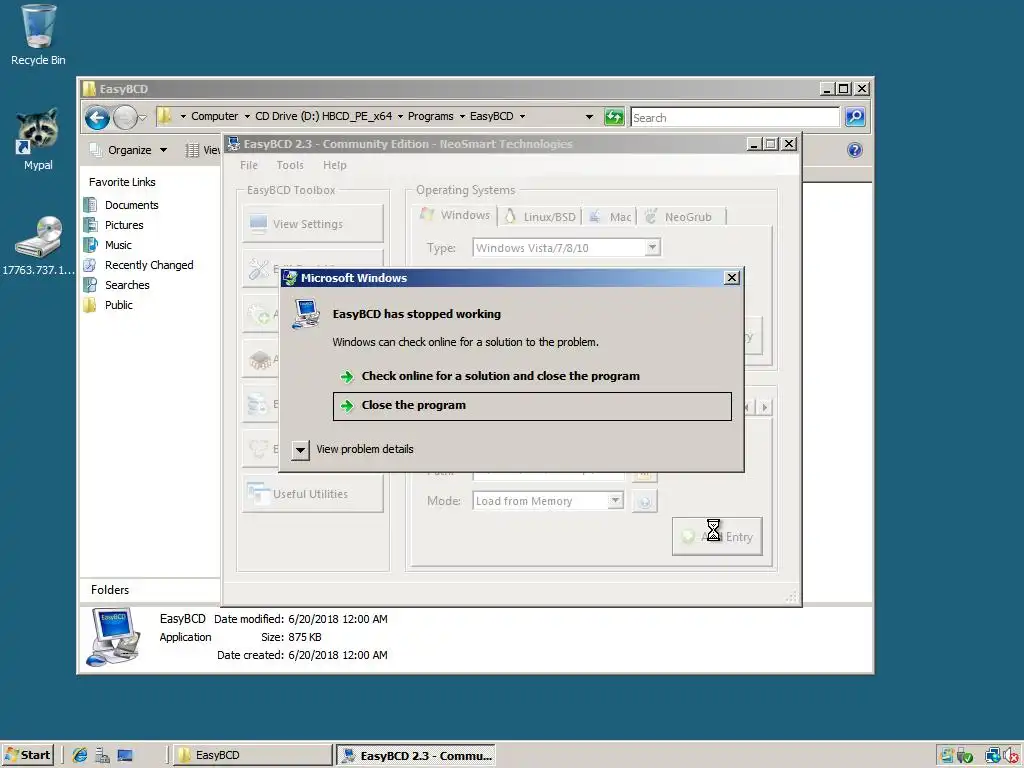1024x768 pixels.
Task: Switch to the NeoGrub tab
Action: point(679,217)
